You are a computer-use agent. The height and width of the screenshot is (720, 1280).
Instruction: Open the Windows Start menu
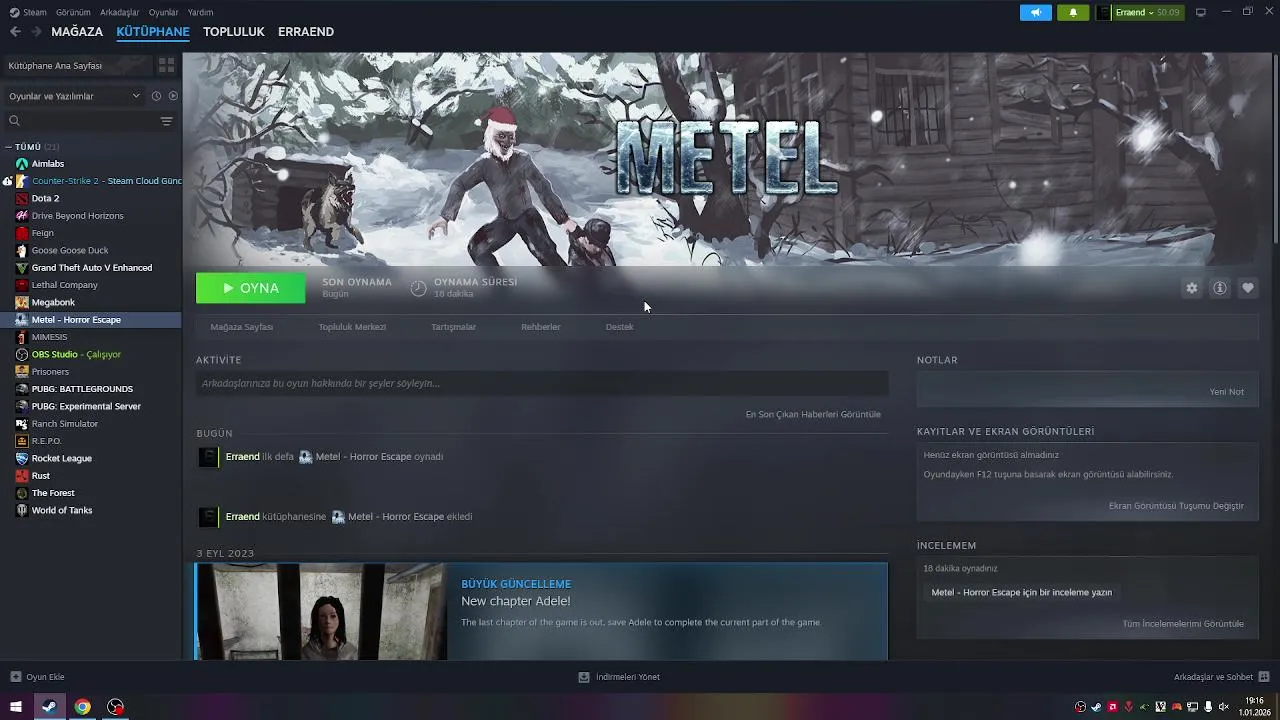pyautogui.click(x=15, y=707)
